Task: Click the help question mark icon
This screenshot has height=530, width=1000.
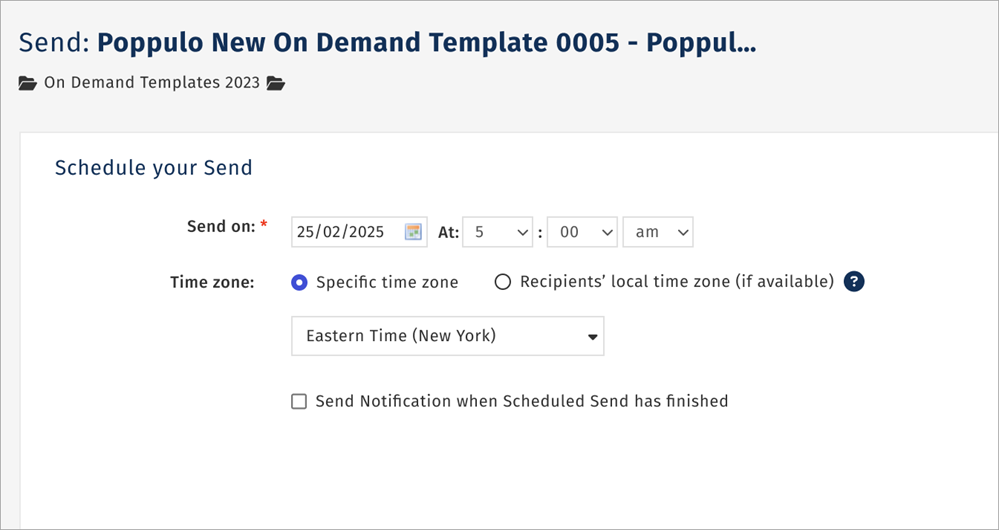Action: click(854, 282)
